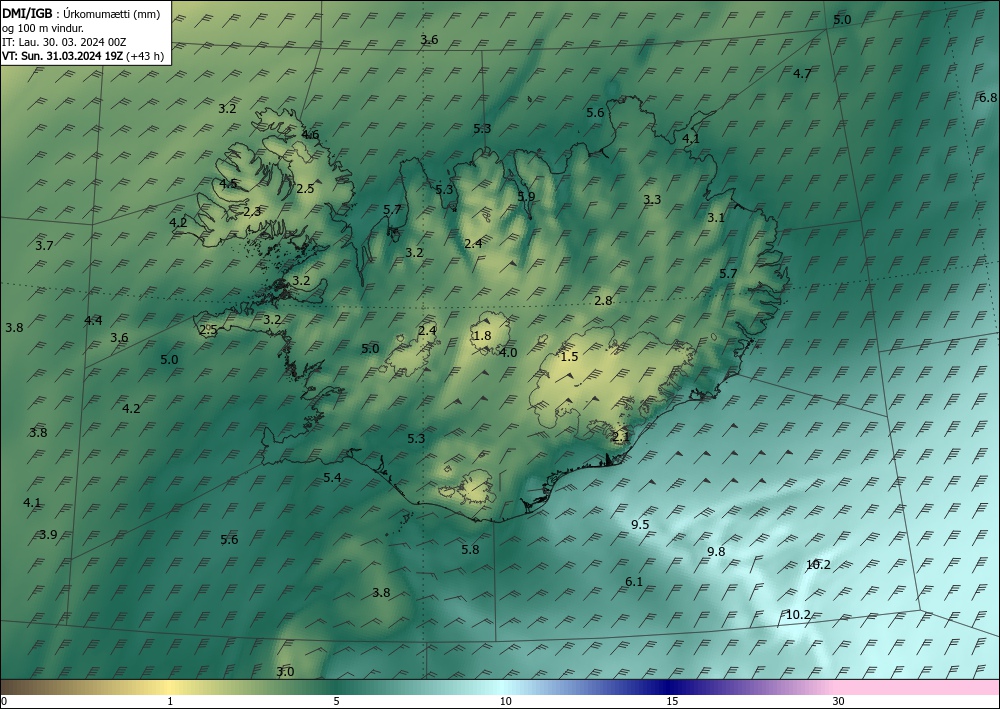This screenshot has width=1000, height=709.
Task: Click the color scale tick label 10
Action: click(505, 701)
